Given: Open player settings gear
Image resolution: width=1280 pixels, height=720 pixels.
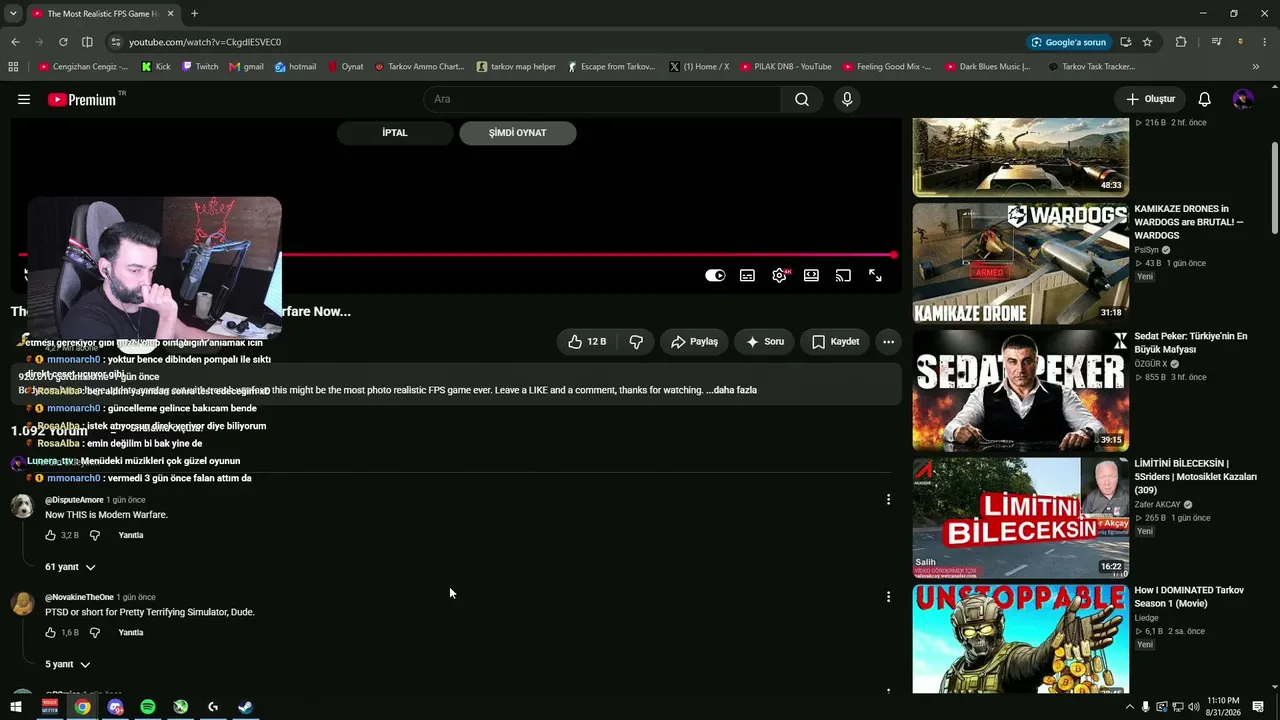Looking at the screenshot, I should [779, 276].
